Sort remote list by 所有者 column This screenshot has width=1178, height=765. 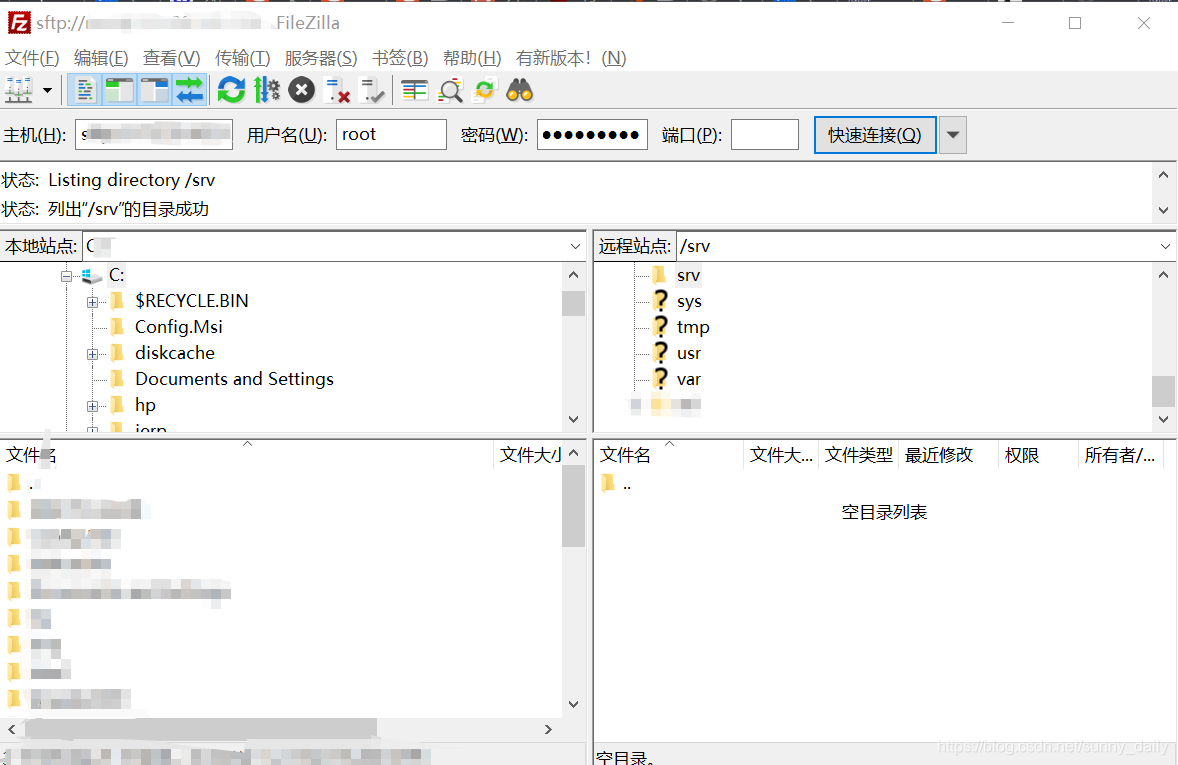1120,455
